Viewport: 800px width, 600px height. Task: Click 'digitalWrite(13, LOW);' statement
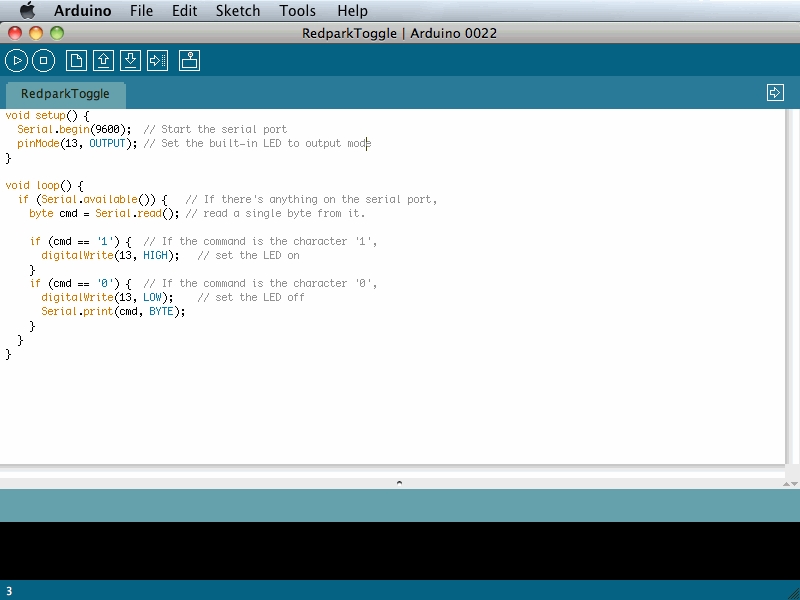coord(107,297)
